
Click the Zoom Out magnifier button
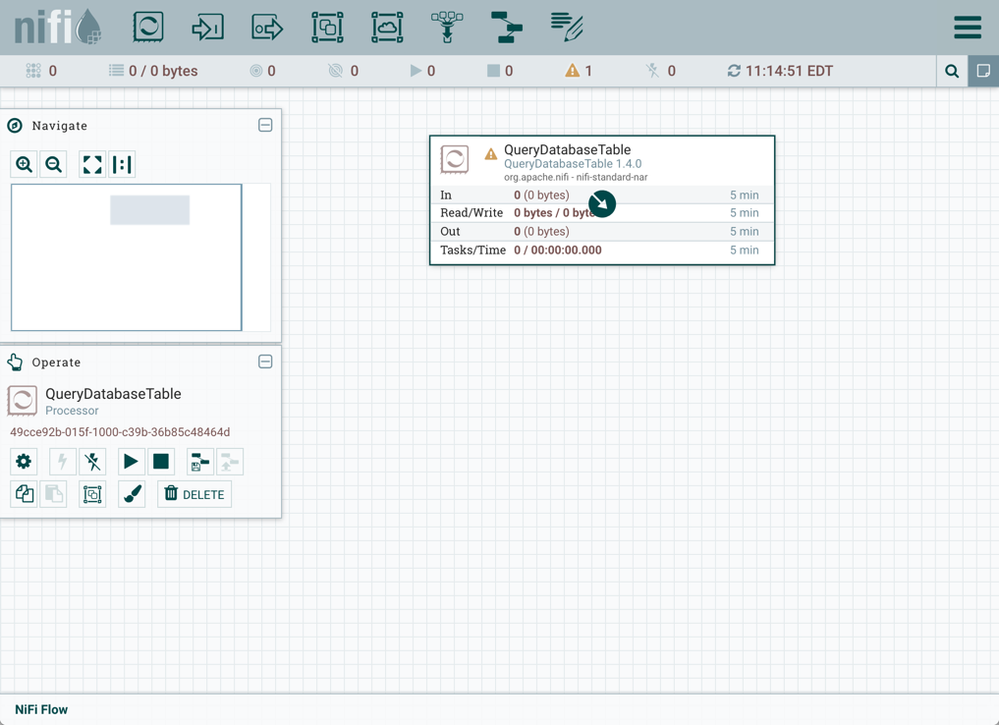(54, 165)
